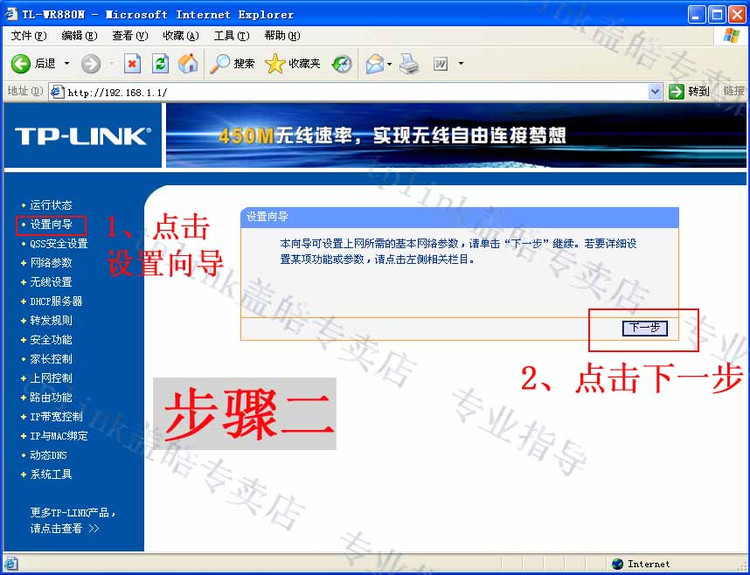Click the Back arrow icon
The image size is (750, 575).
click(x=21, y=64)
